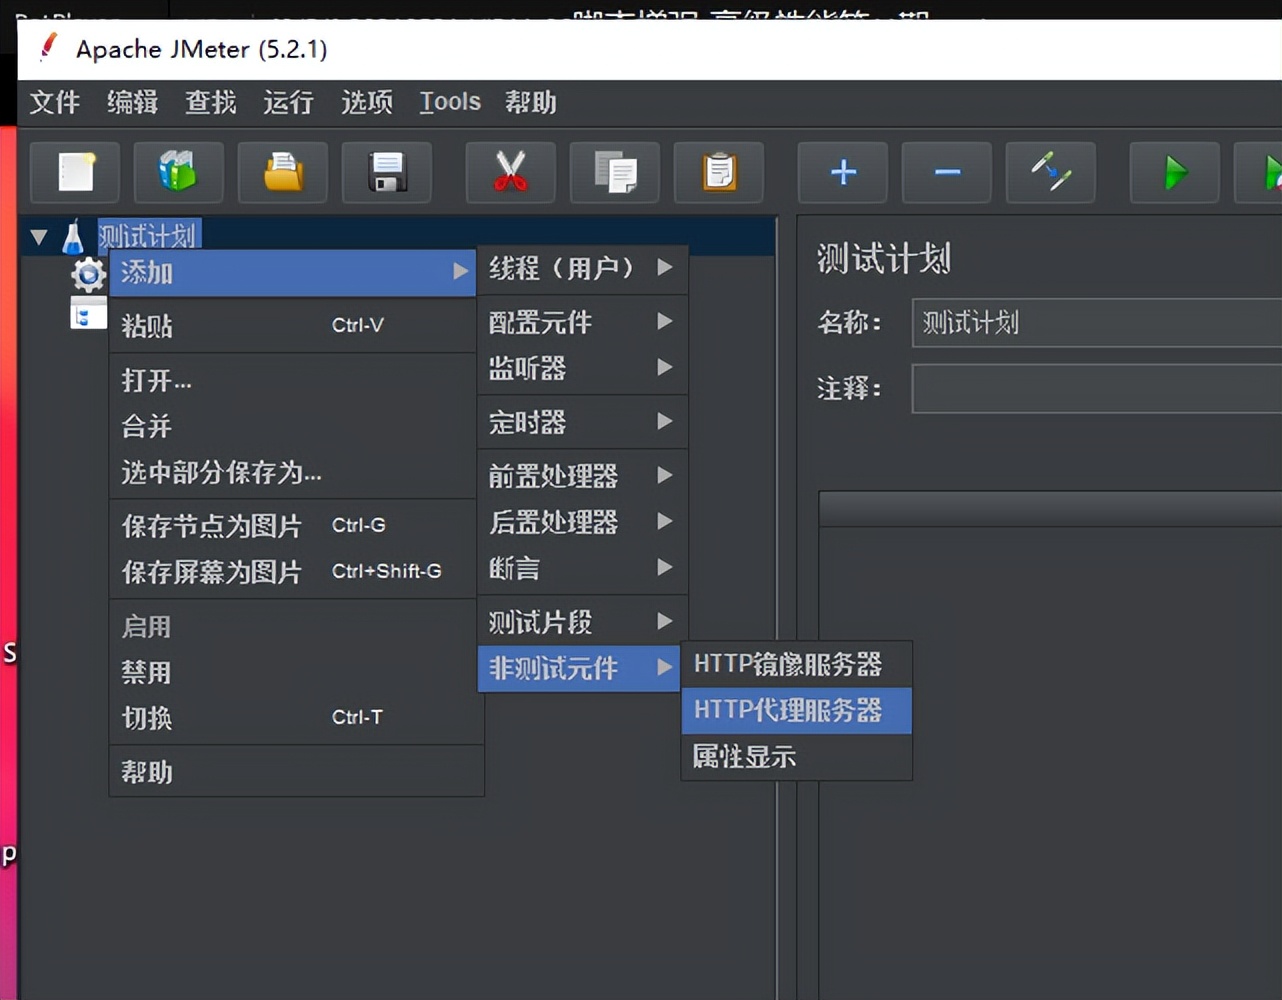Click the gear icon in the tree

pyautogui.click(x=88, y=273)
